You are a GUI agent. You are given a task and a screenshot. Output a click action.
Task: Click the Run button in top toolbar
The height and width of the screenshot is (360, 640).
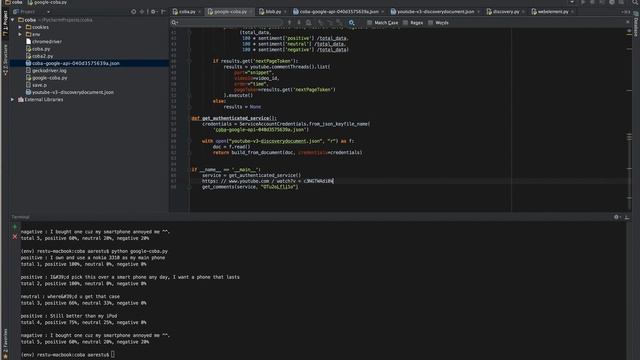tap(583, 2)
